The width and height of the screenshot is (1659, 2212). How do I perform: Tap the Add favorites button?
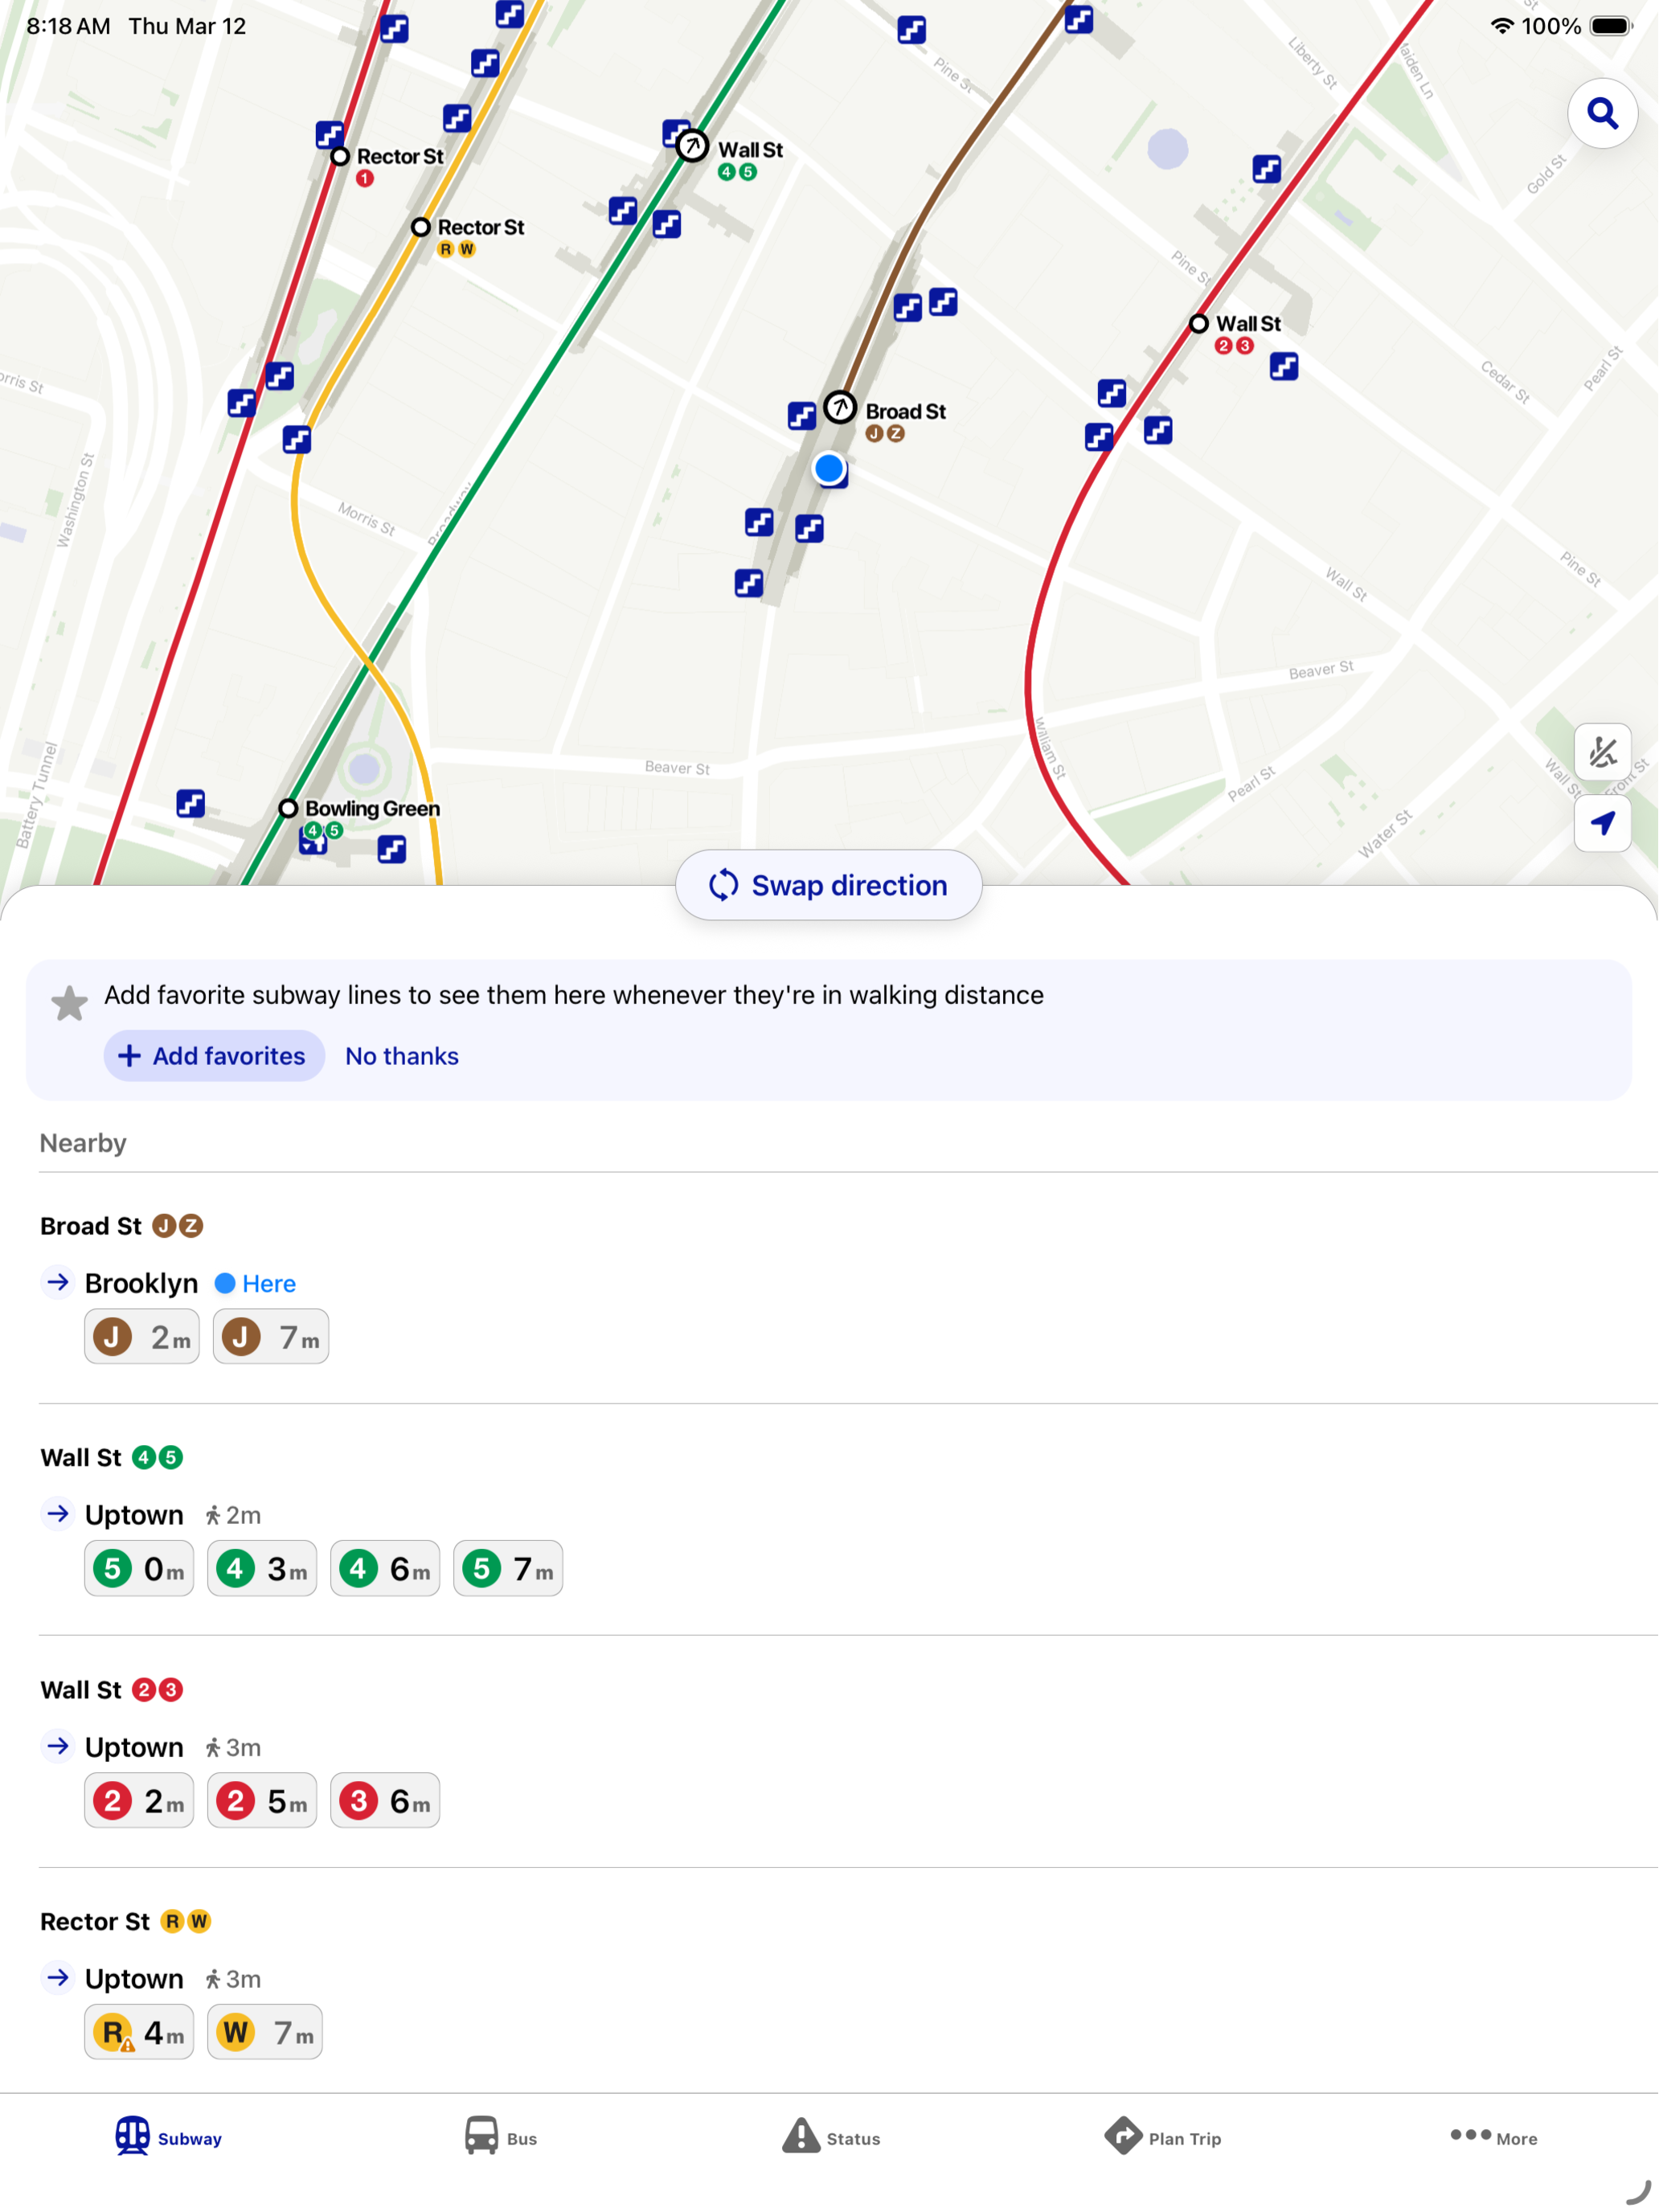(x=214, y=1056)
